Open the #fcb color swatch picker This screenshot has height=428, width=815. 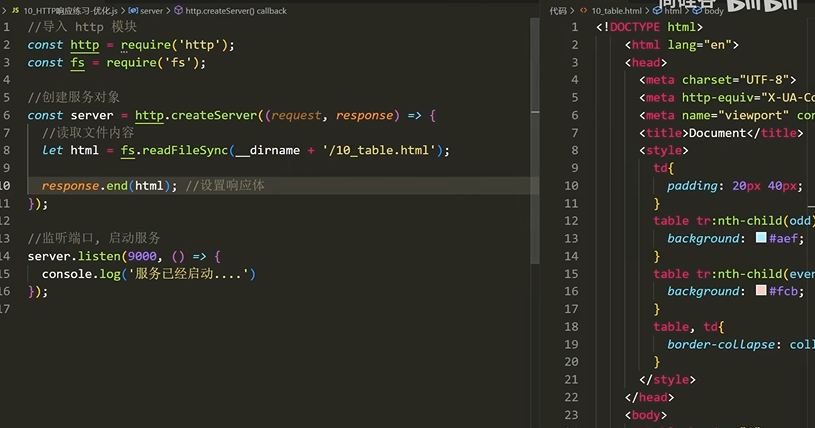coord(761,290)
